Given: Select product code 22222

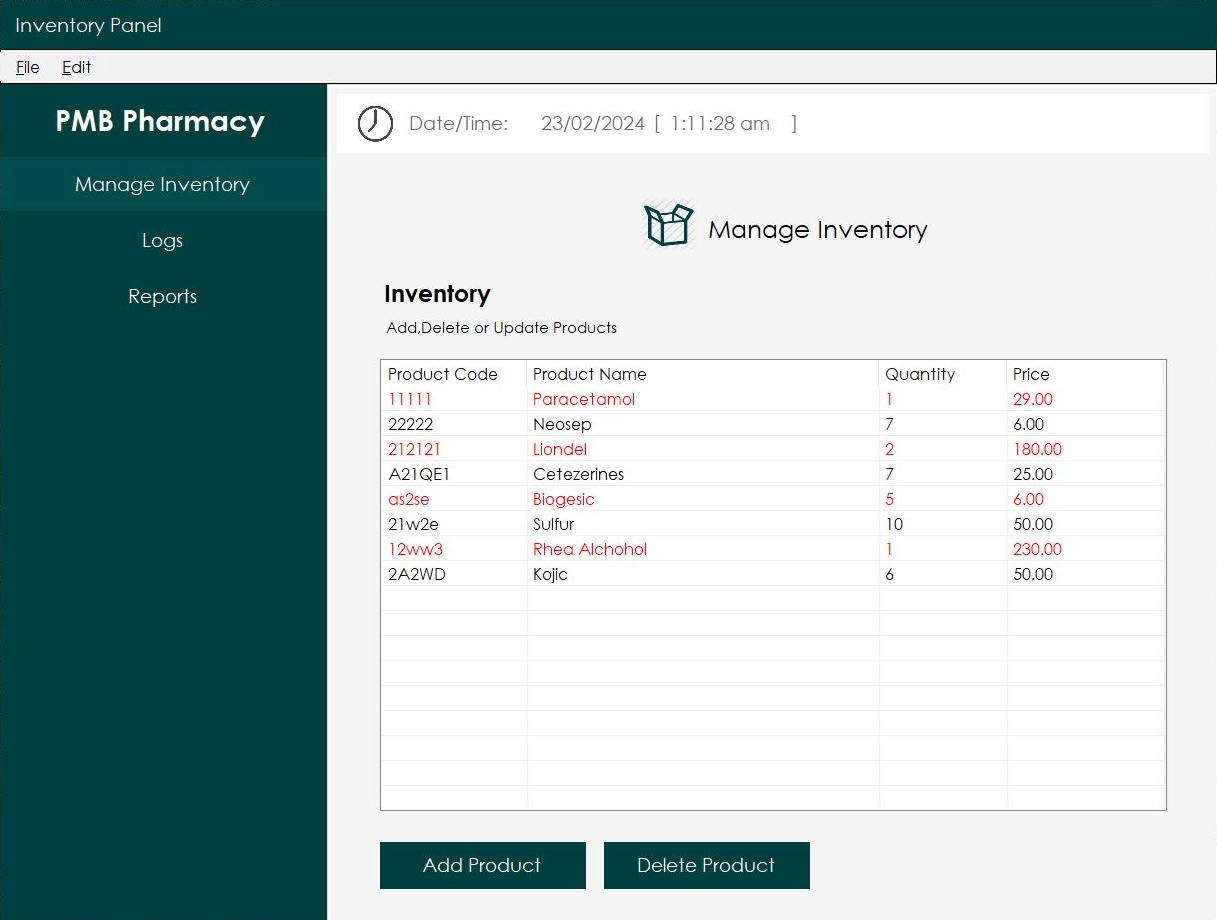Looking at the screenshot, I should pos(411,424).
